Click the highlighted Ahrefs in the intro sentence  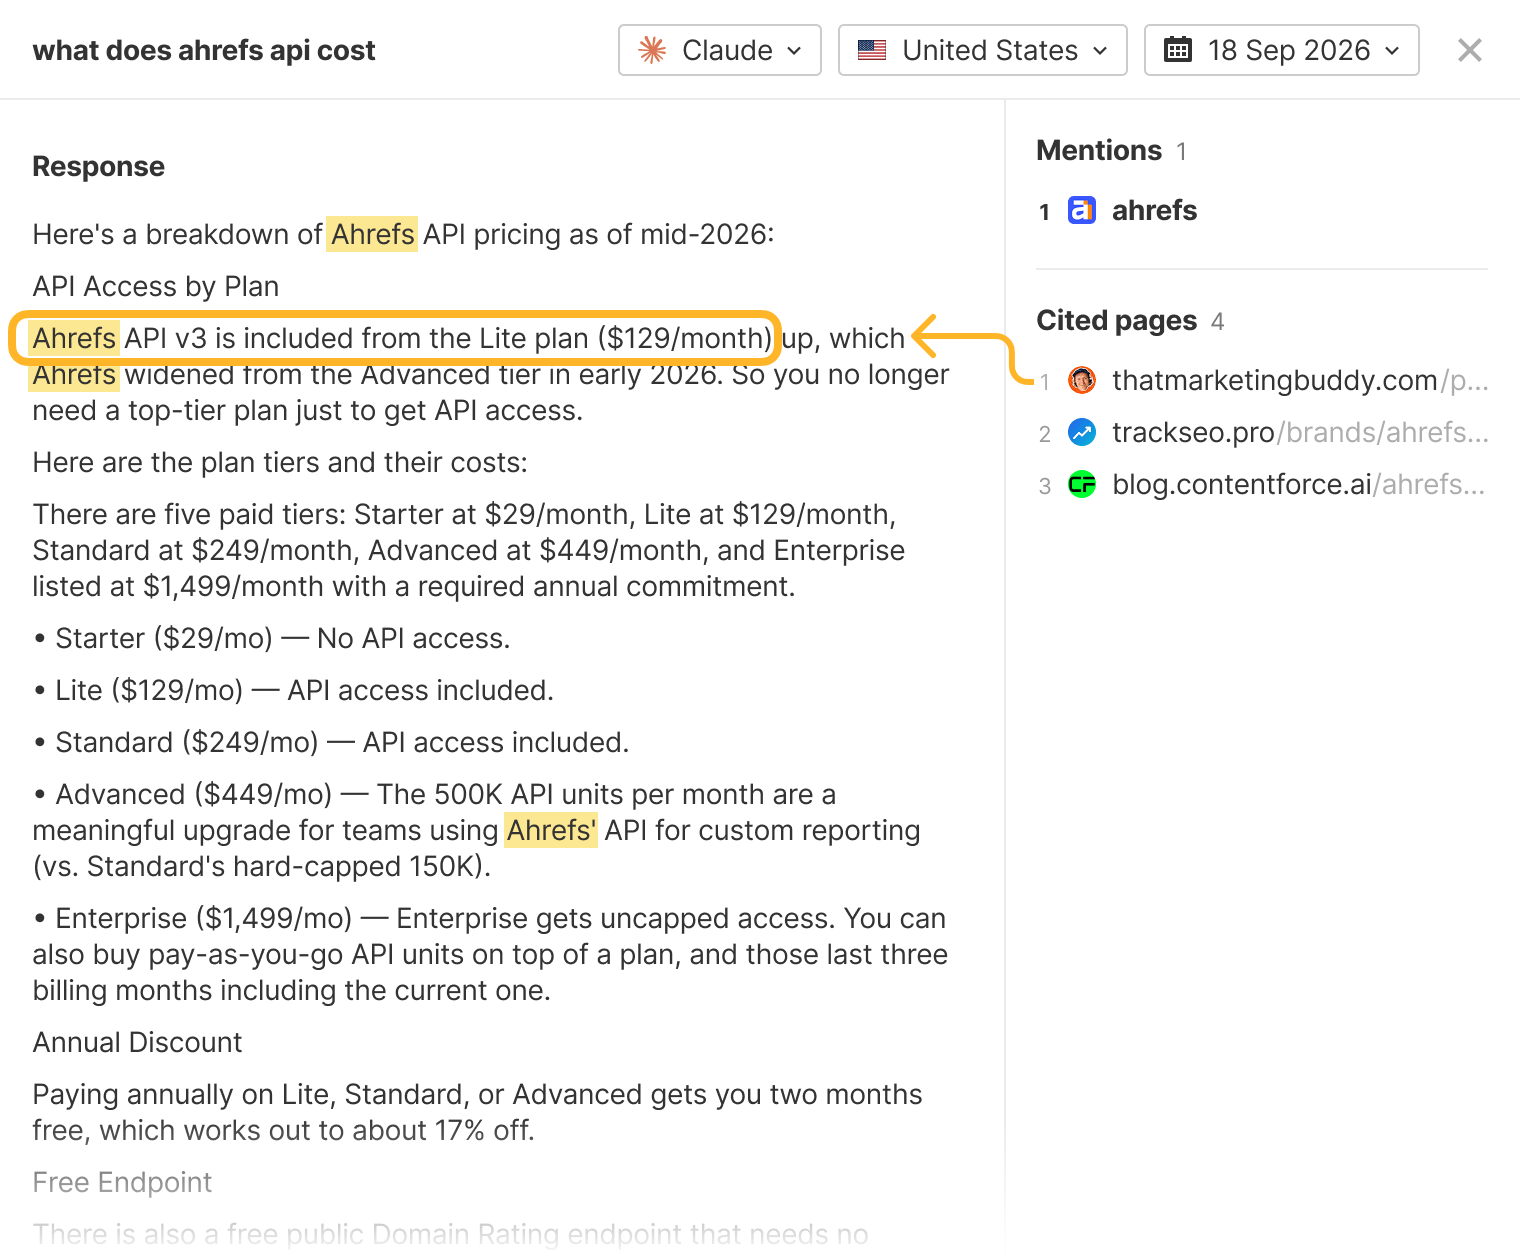(x=373, y=234)
